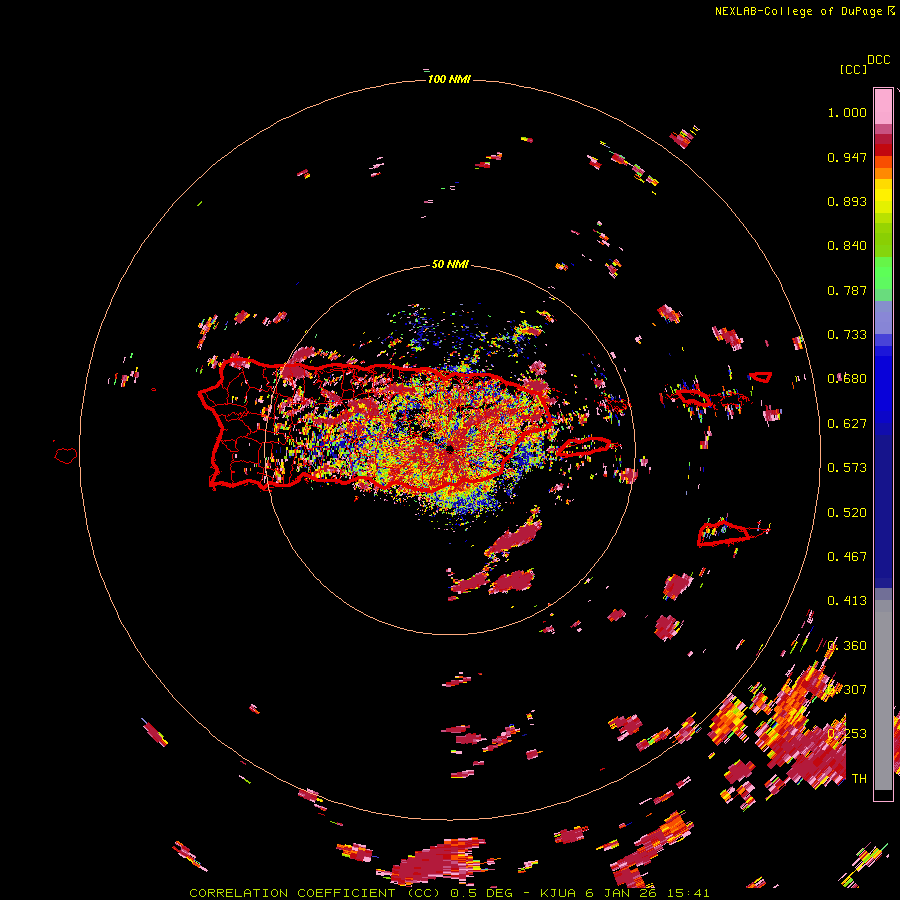Pick the light pink swatch on color bar

[x=883, y=106]
